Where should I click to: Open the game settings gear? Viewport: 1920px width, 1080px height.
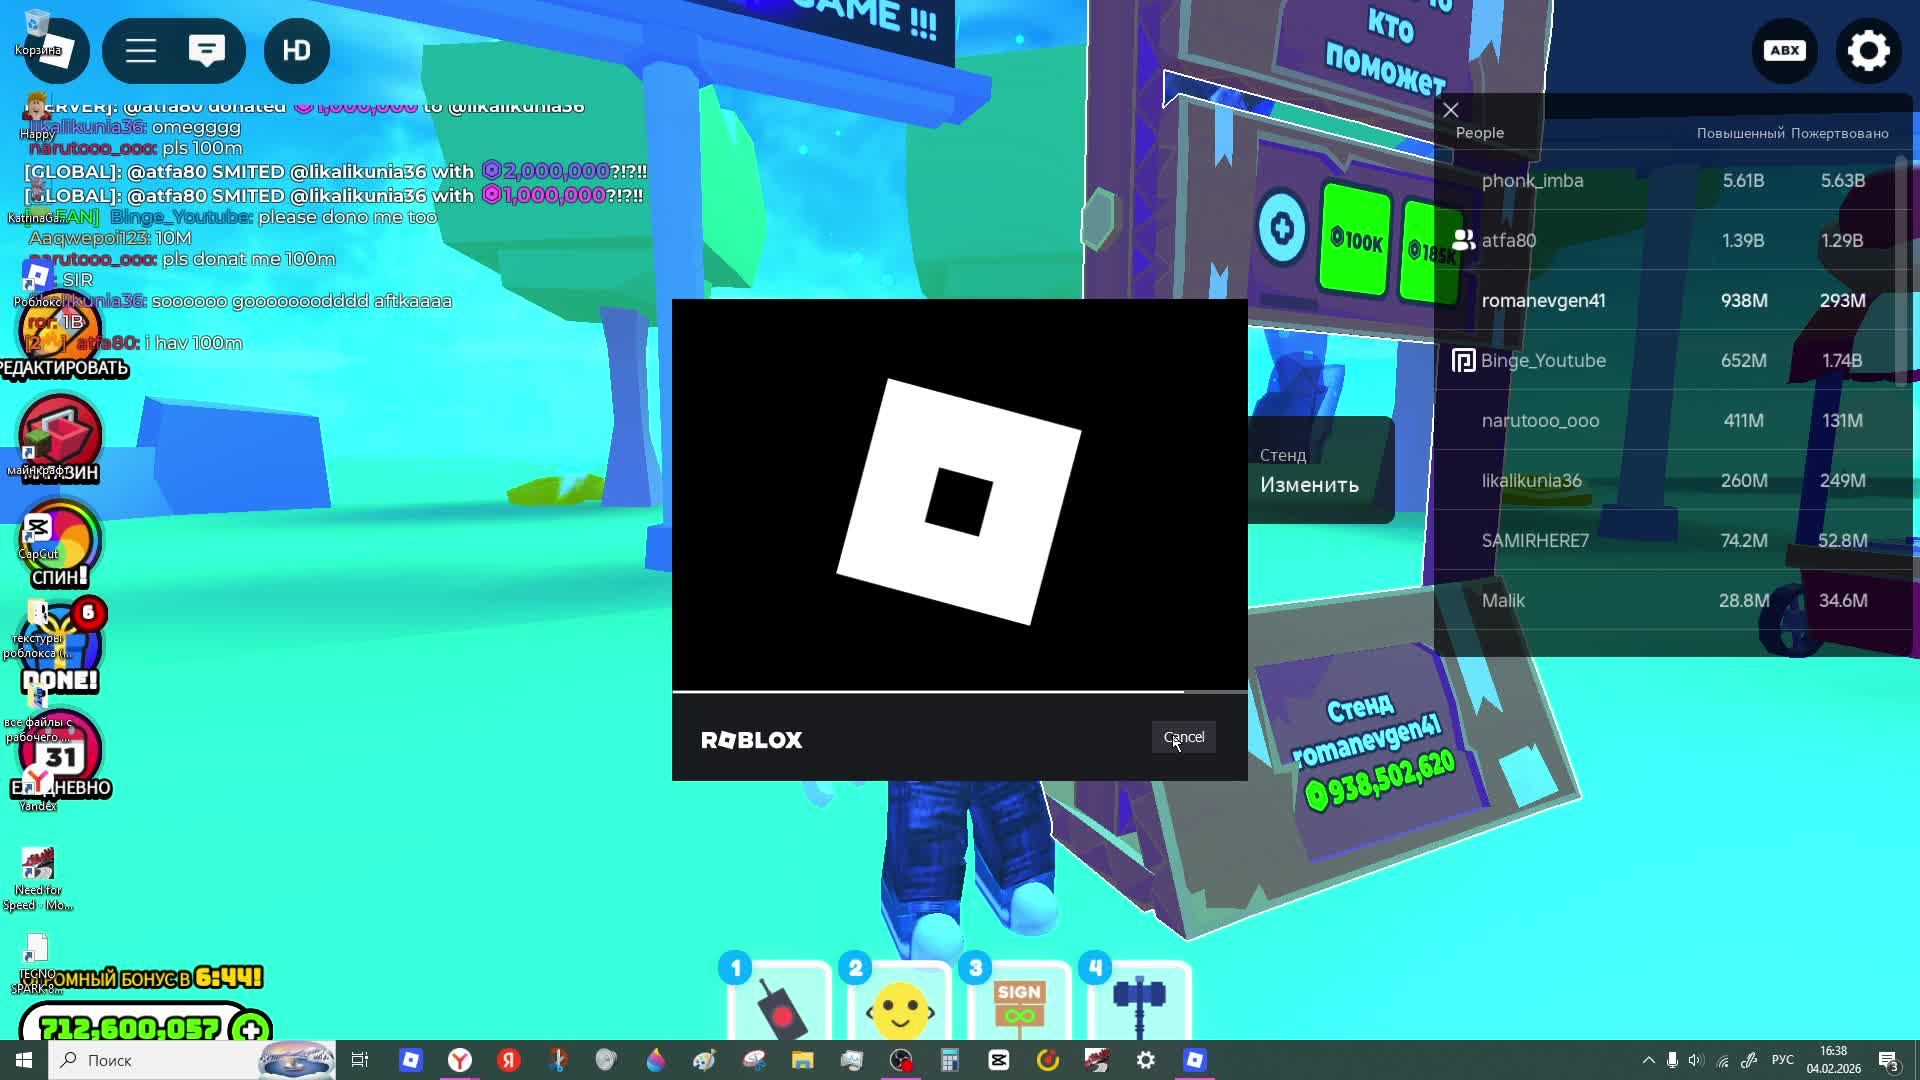(1868, 51)
